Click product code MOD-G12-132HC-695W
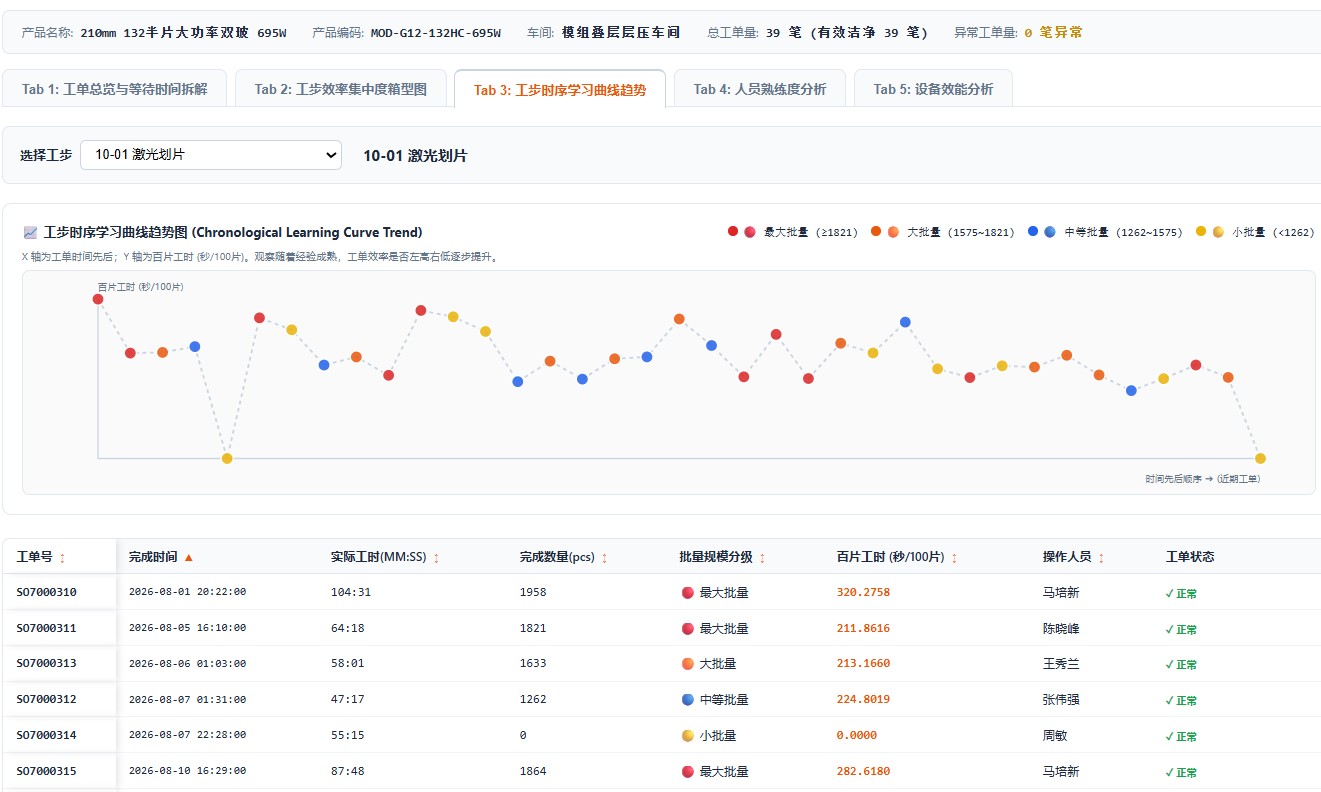Screen dimensions: 1321x792 [x=436, y=33]
